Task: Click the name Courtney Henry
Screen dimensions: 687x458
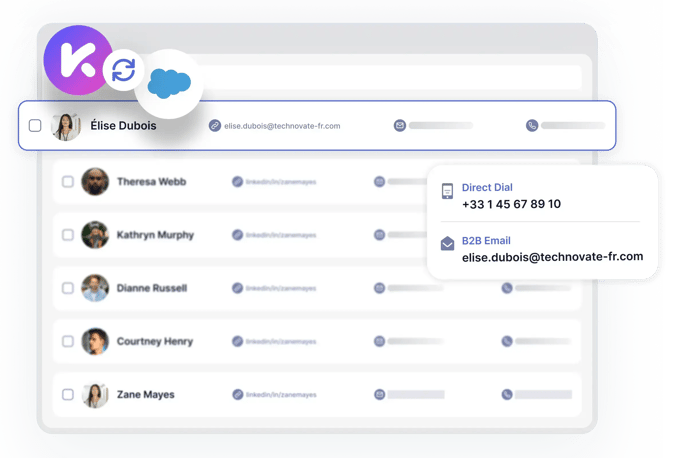Action: click(155, 342)
